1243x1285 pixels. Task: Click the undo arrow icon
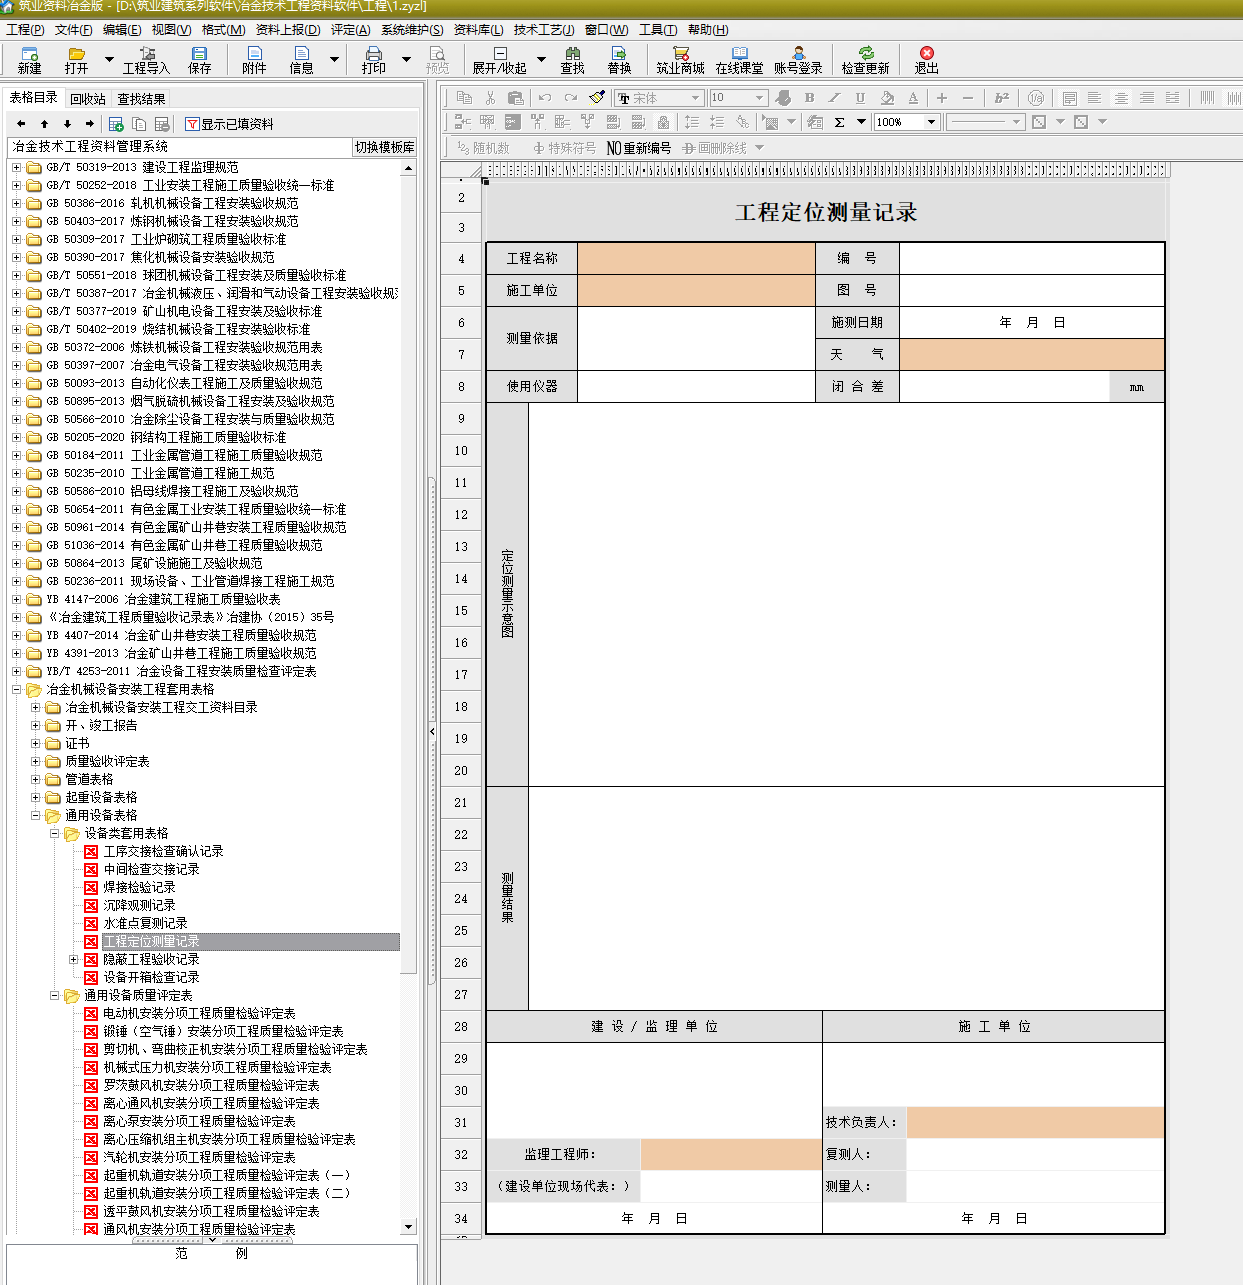(x=544, y=97)
